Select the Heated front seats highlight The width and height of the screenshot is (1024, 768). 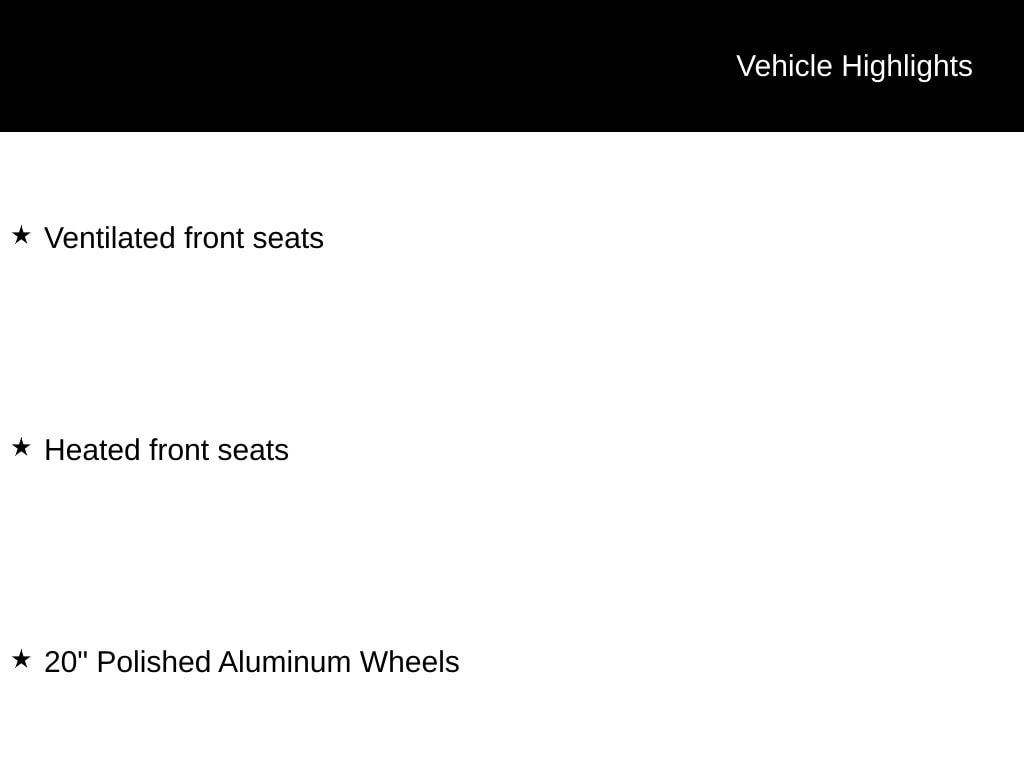pyautogui.click(x=166, y=451)
